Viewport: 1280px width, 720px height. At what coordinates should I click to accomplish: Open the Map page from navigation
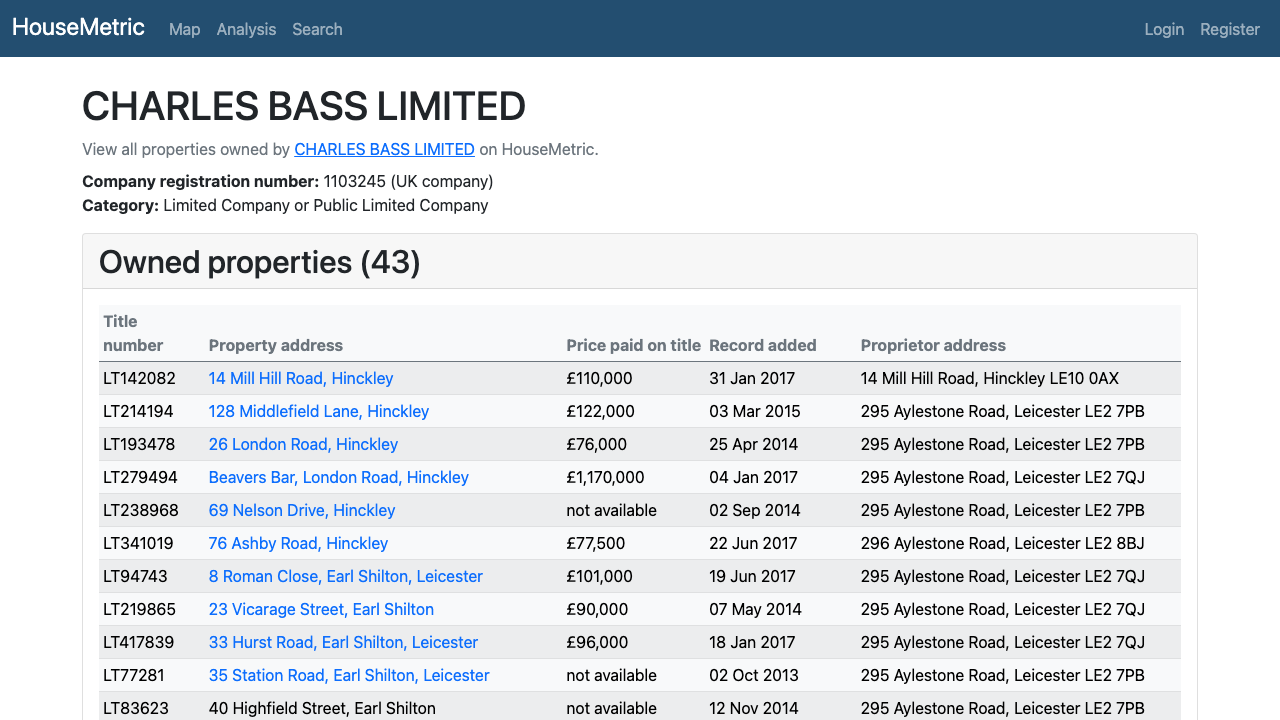184,29
